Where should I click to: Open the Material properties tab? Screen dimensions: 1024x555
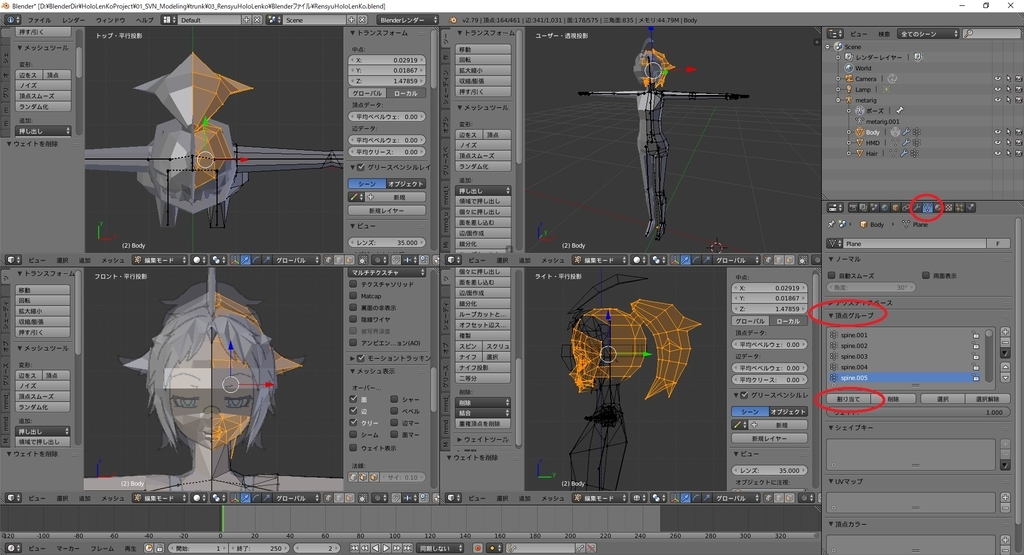click(938, 208)
